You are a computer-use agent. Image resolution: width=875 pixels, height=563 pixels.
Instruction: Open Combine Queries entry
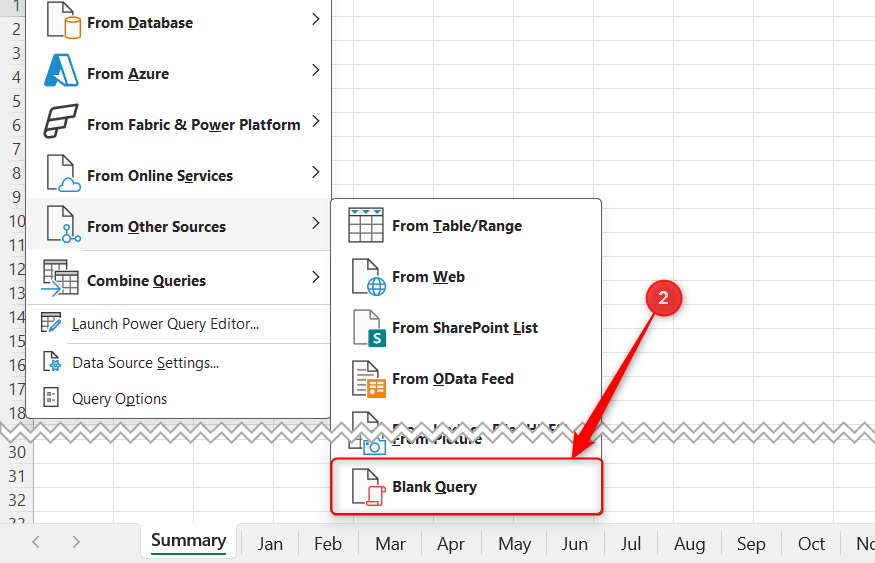pos(179,278)
